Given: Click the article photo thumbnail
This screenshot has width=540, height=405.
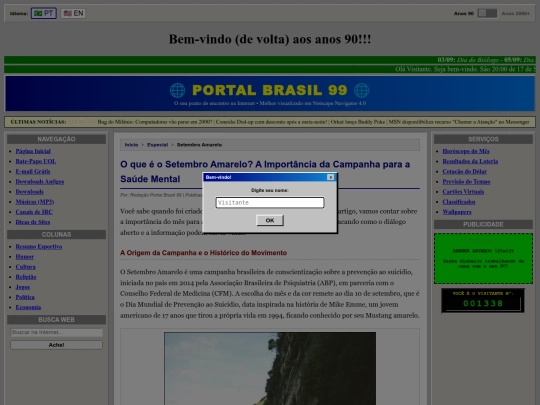Looking at the screenshot, I should click(x=270, y=368).
